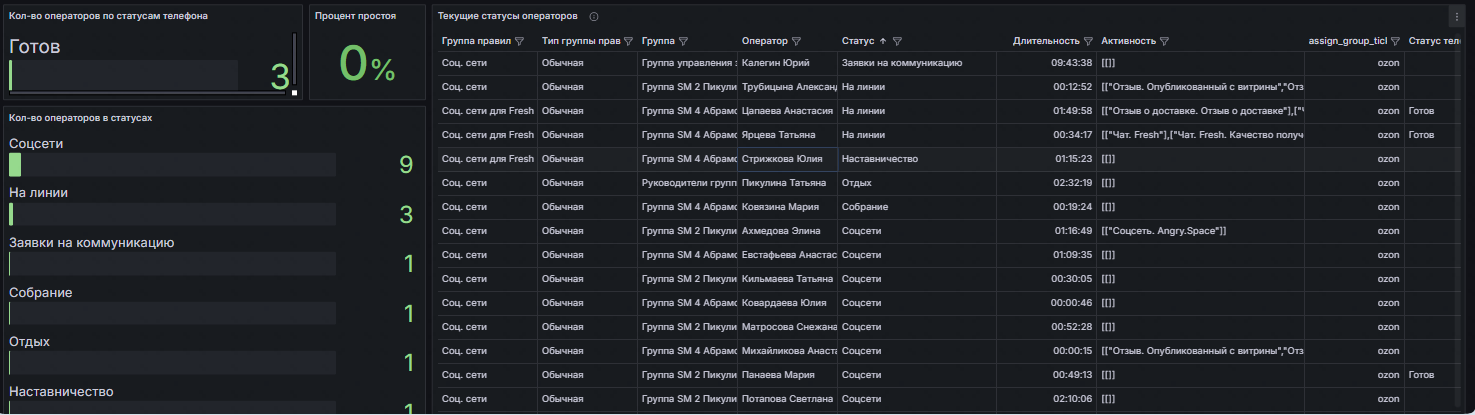Filter the Длительность column
Screen dimensions: 1475x415
(1088, 42)
